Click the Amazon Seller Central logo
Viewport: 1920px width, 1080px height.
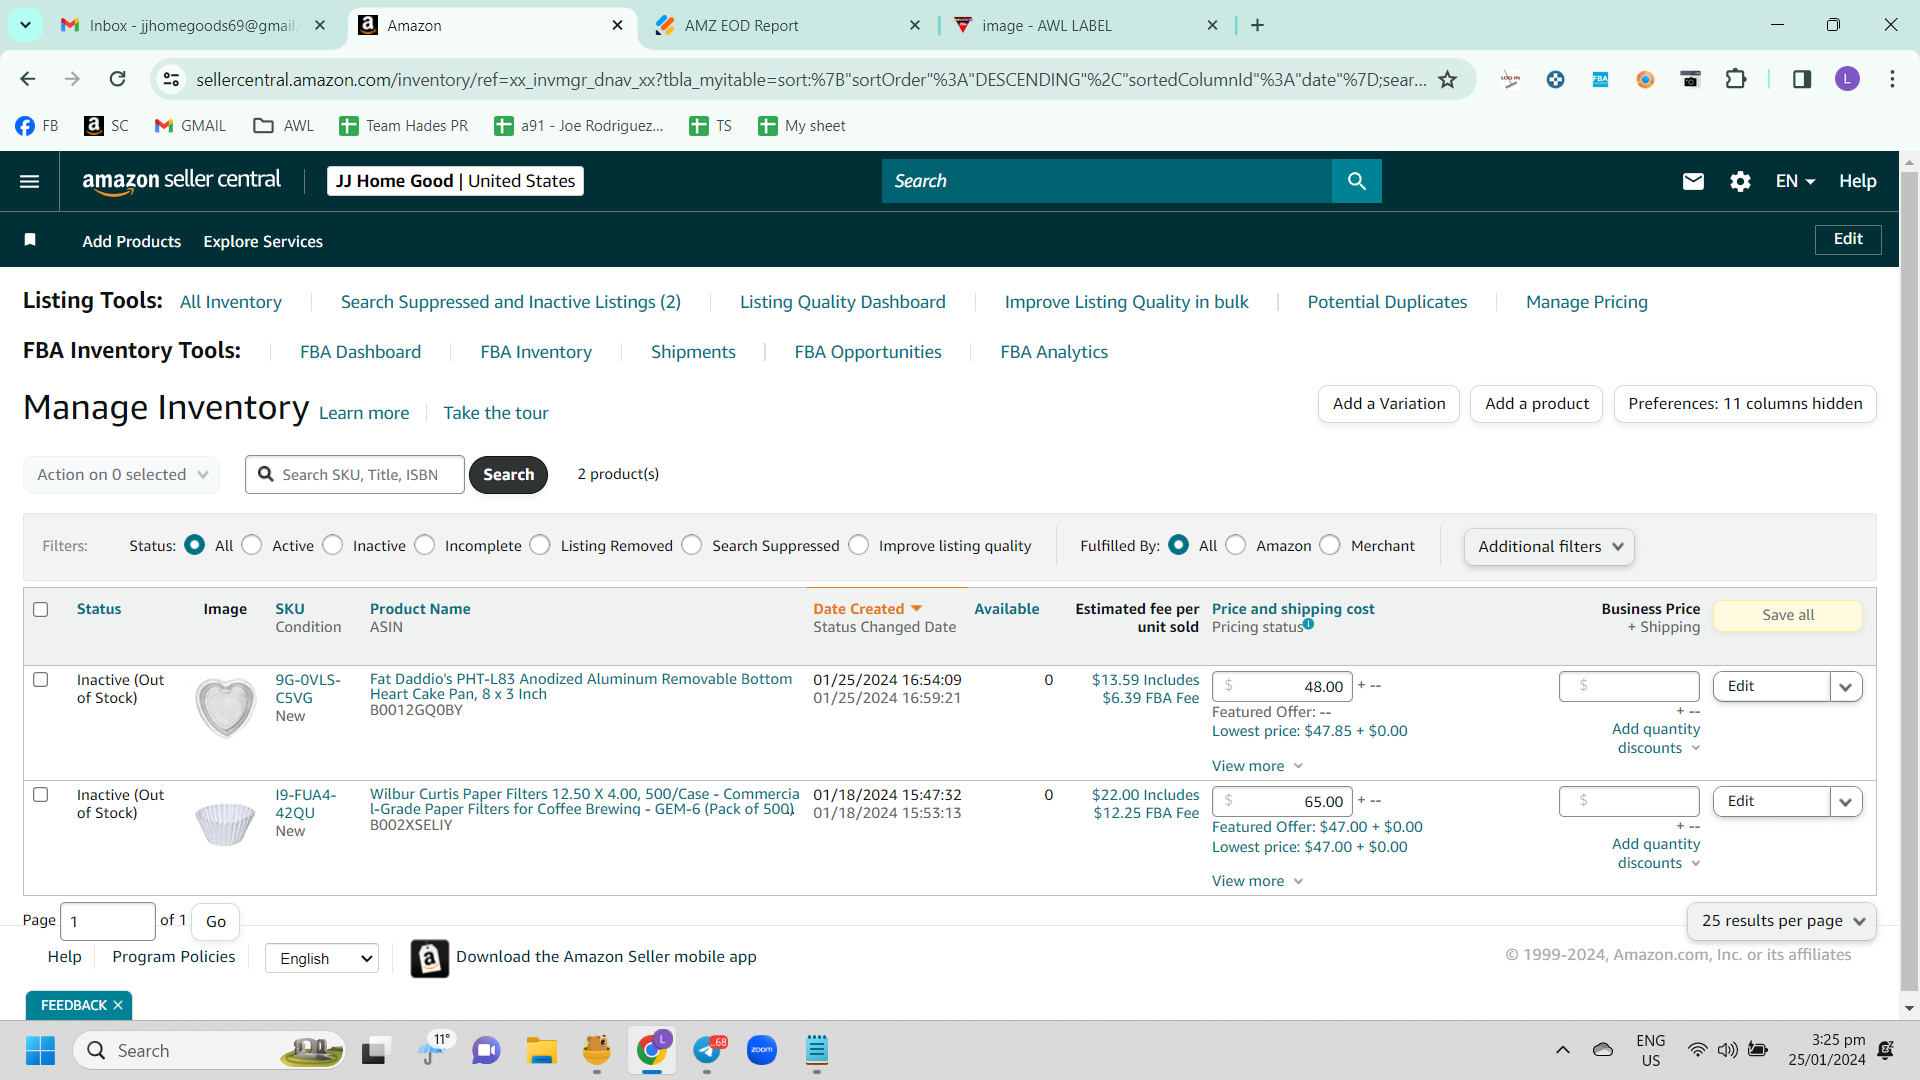182,181
